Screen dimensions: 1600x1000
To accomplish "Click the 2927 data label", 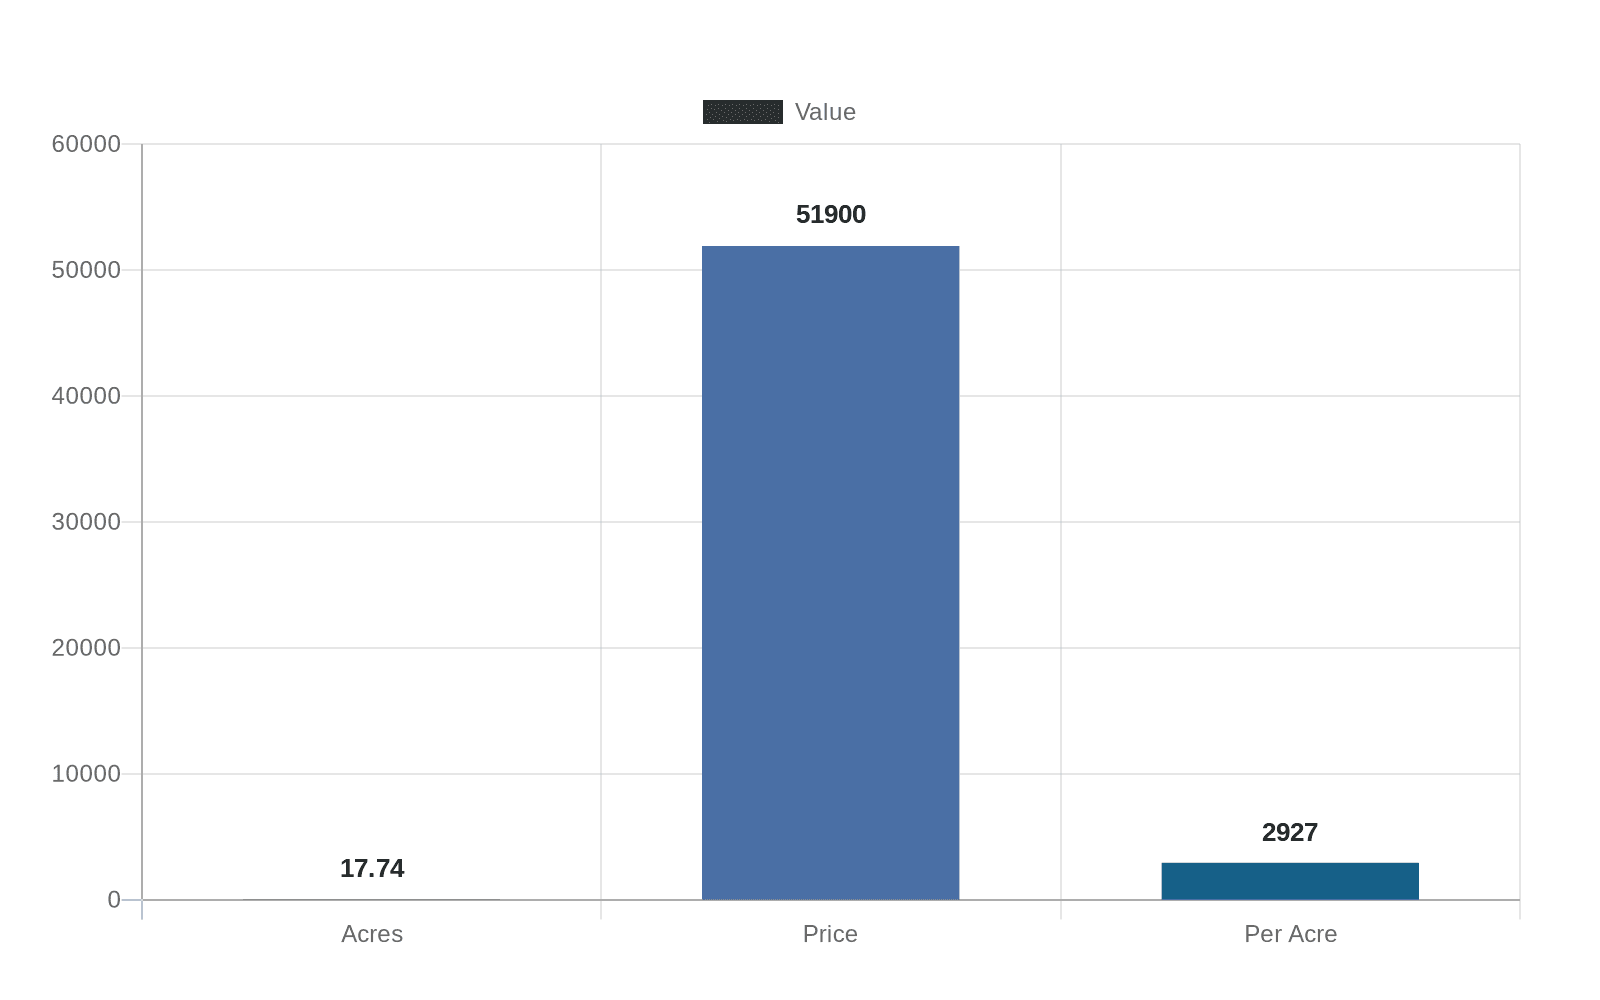I will coord(1289,833).
